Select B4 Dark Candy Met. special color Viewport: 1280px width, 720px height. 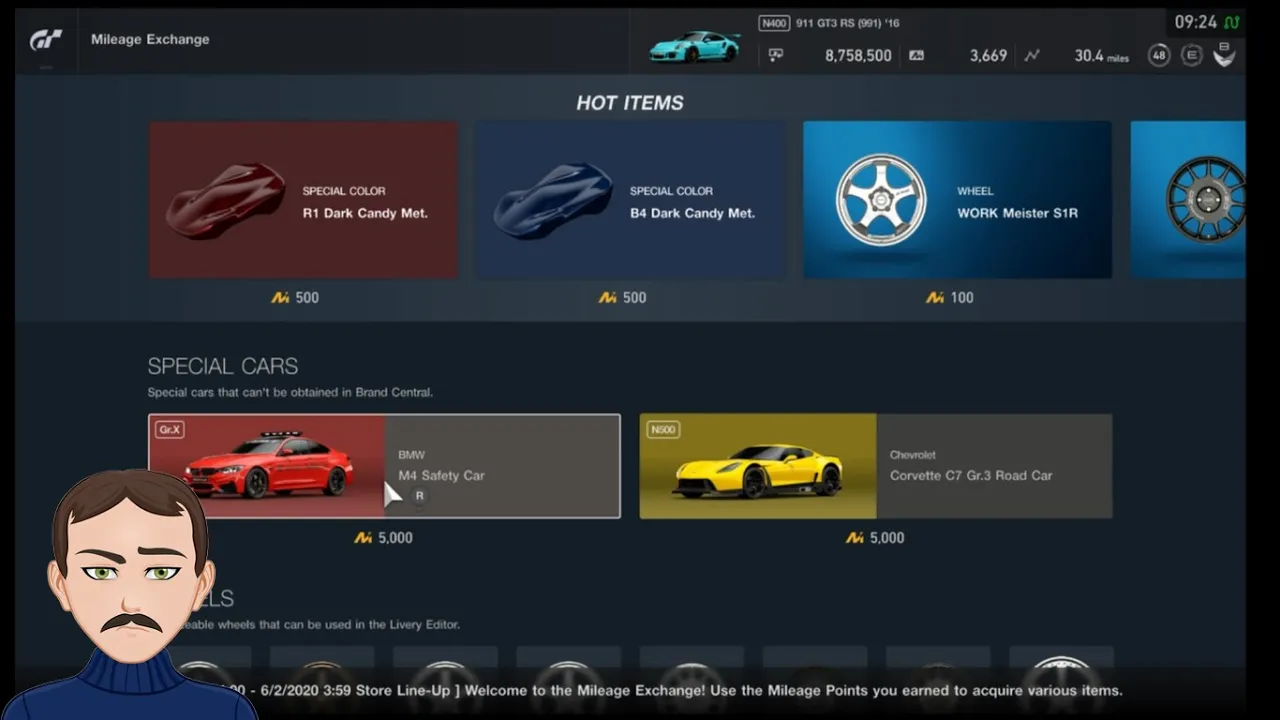tap(630, 200)
